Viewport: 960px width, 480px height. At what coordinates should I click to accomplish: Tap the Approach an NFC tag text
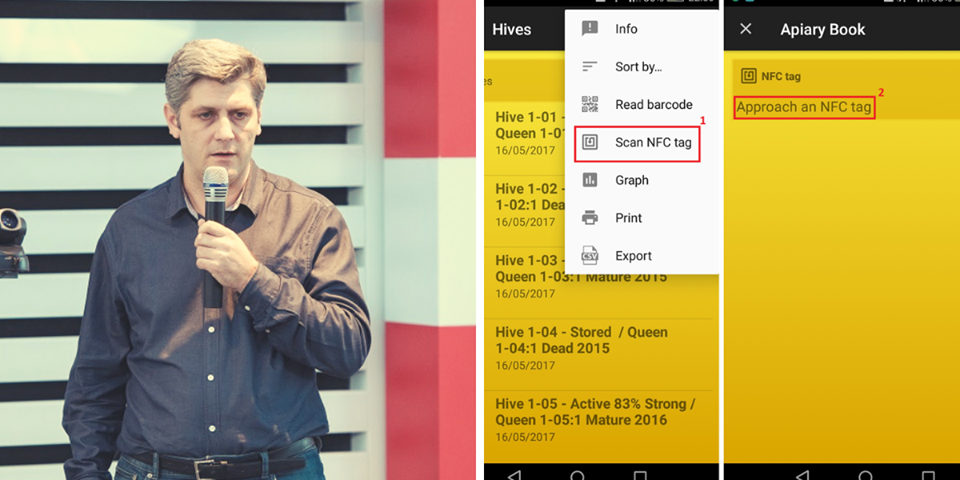pyautogui.click(x=804, y=107)
